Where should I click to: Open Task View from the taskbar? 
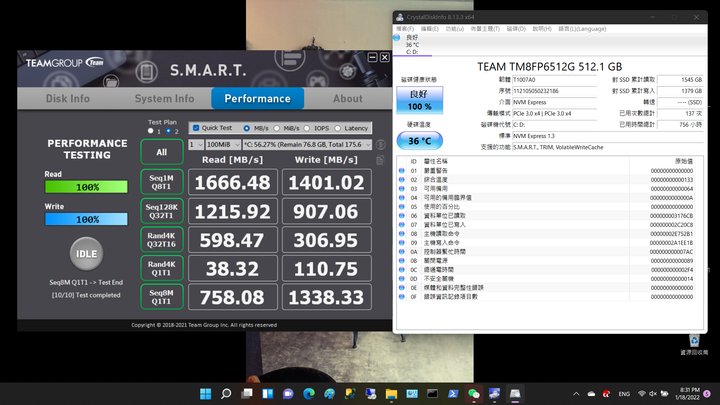point(247,394)
